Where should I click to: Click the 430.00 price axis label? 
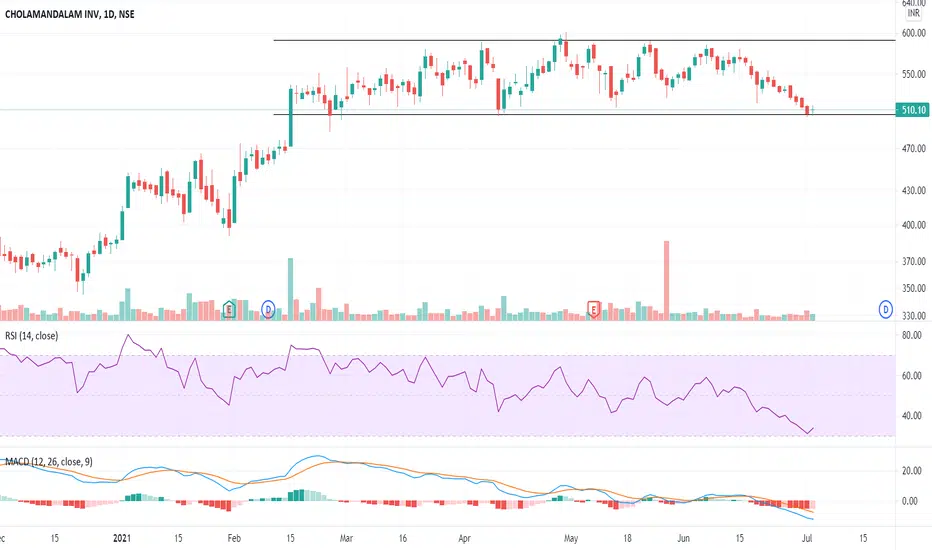[914, 191]
